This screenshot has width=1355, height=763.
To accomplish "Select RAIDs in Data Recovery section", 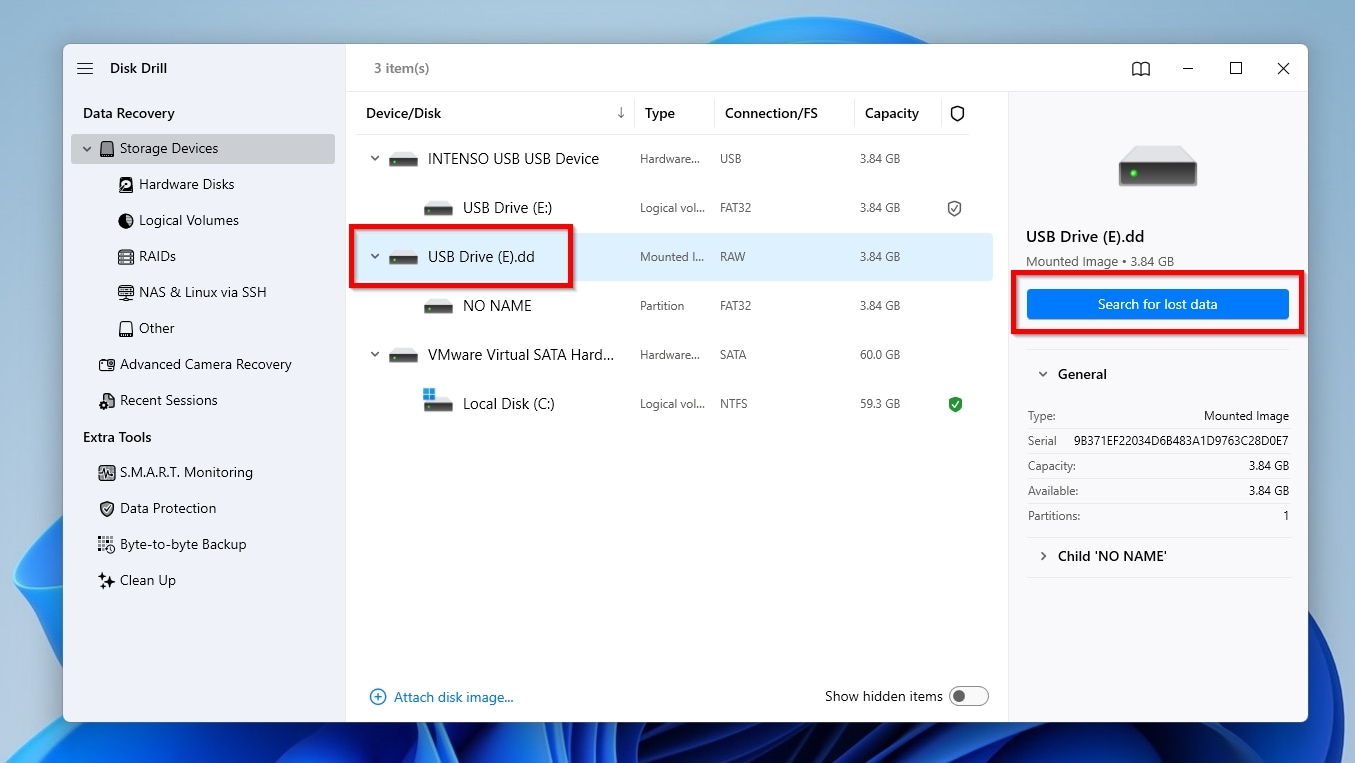I will click(x=158, y=256).
